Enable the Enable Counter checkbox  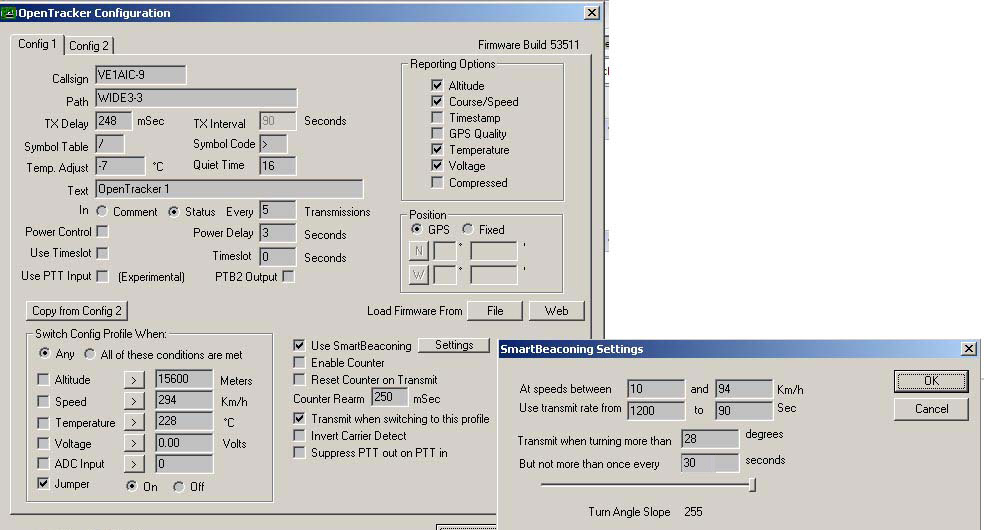click(x=299, y=363)
